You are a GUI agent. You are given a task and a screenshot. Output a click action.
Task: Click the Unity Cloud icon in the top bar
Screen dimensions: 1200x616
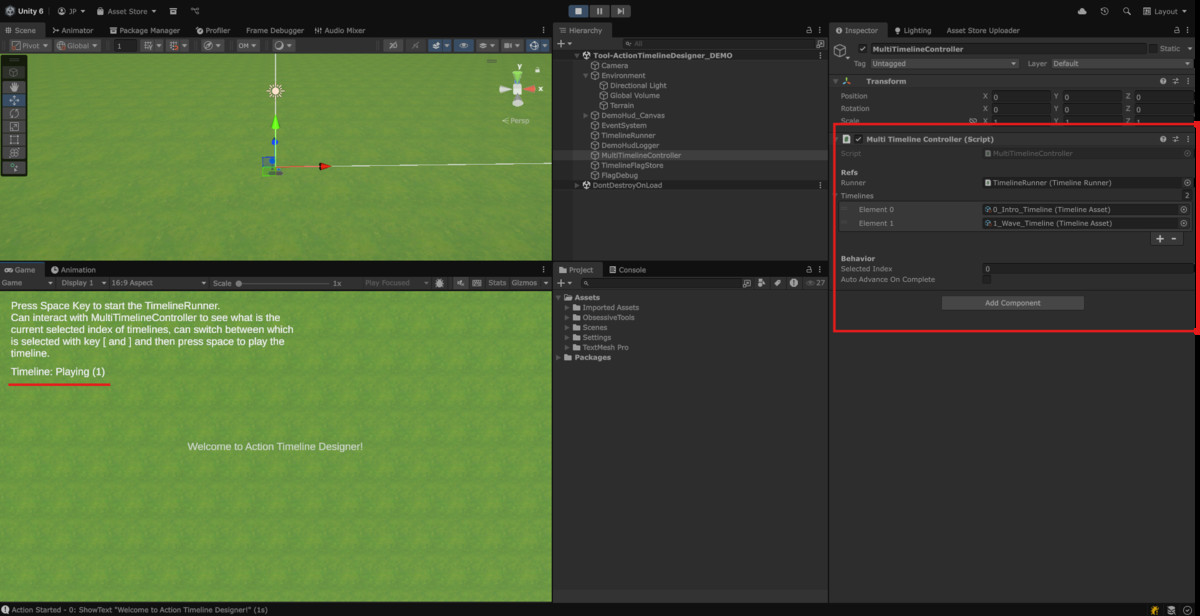click(x=1082, y=10)
